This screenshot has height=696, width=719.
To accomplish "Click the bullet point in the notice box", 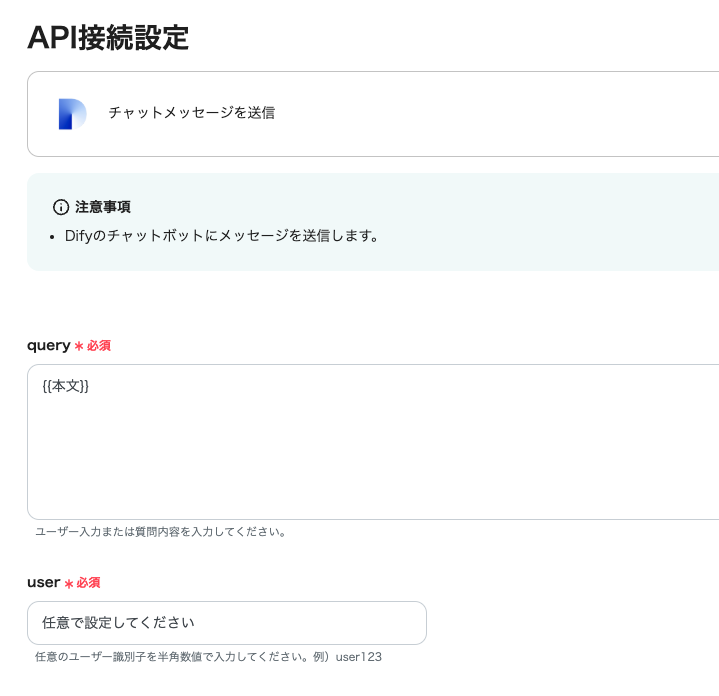I will [x=53, y=238].
